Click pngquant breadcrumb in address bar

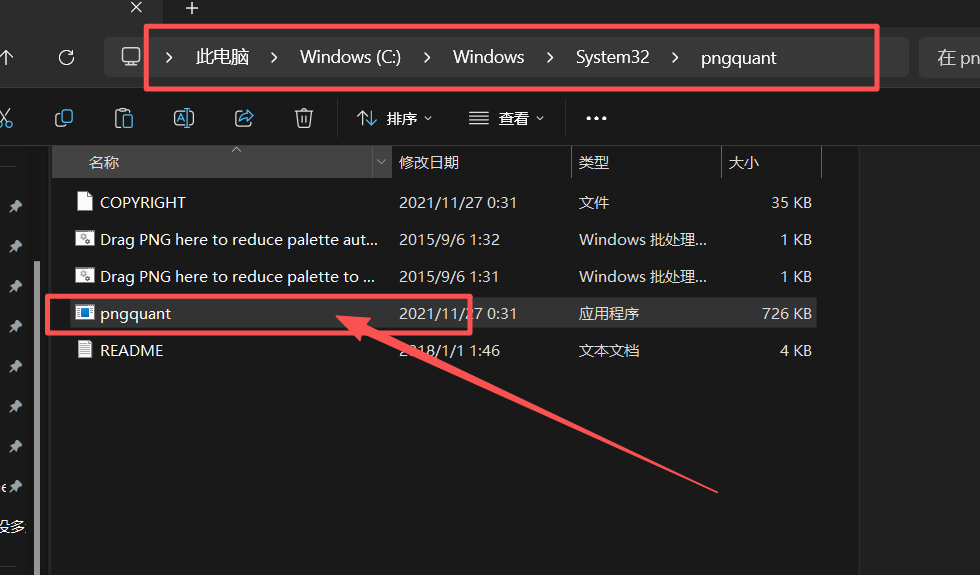tap(739, 58)
